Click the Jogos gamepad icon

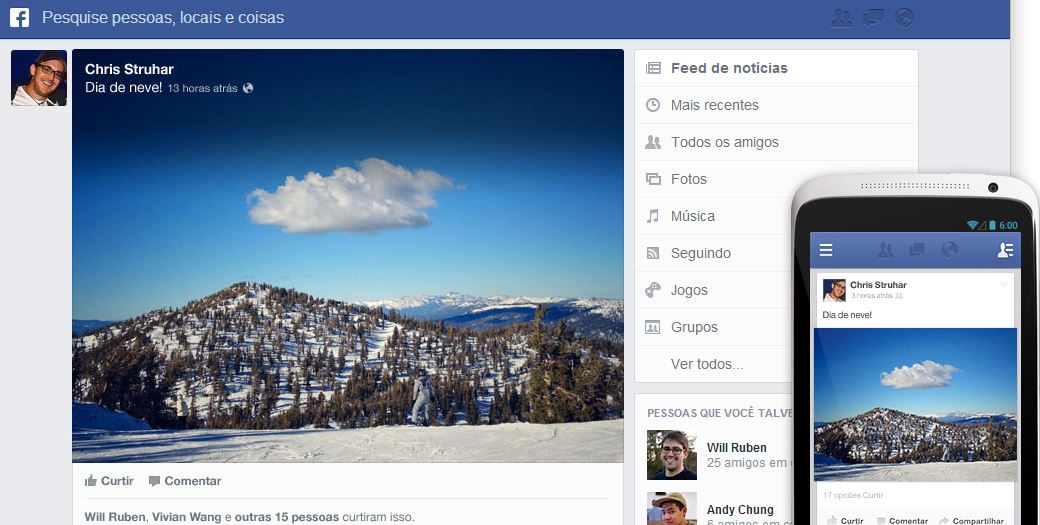pyautogui.click(x=653, y=290)
